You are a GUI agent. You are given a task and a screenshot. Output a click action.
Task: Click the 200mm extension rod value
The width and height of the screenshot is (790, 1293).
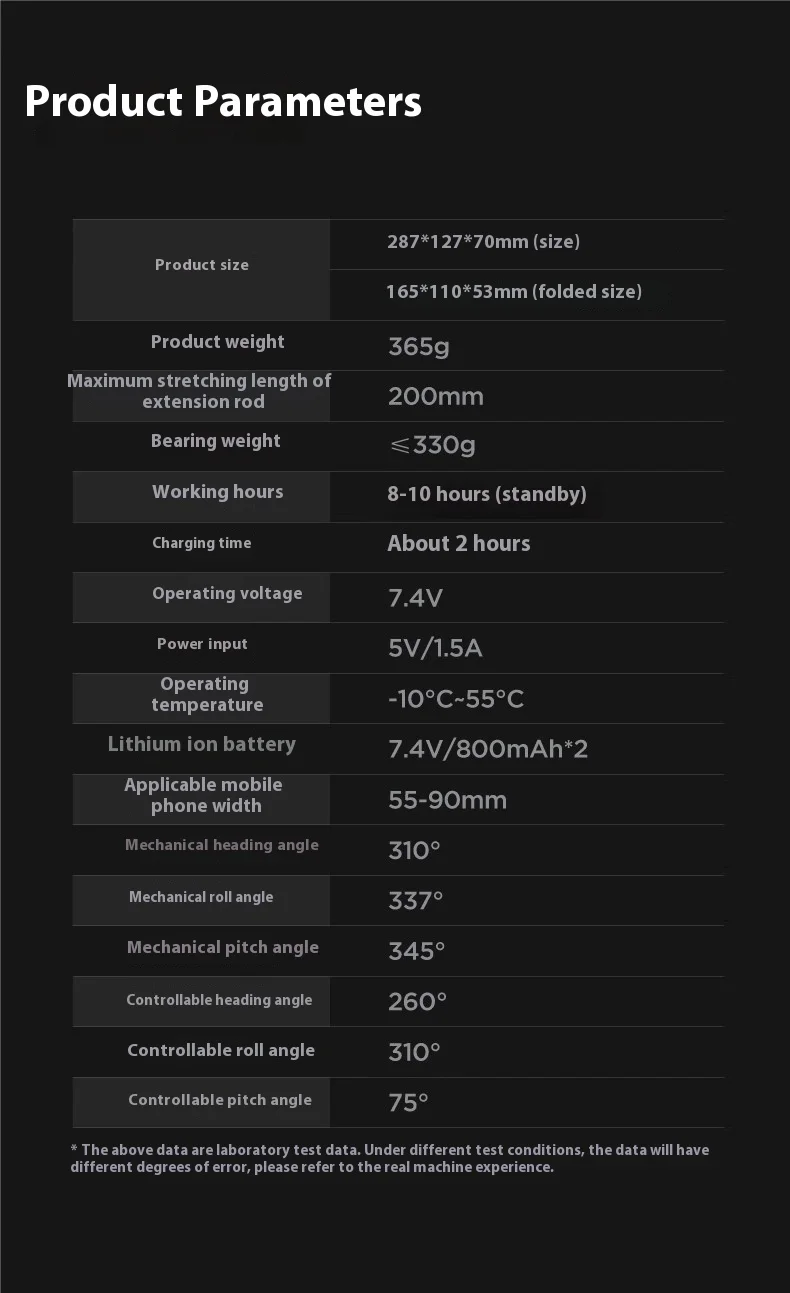(x=435, y=397)
